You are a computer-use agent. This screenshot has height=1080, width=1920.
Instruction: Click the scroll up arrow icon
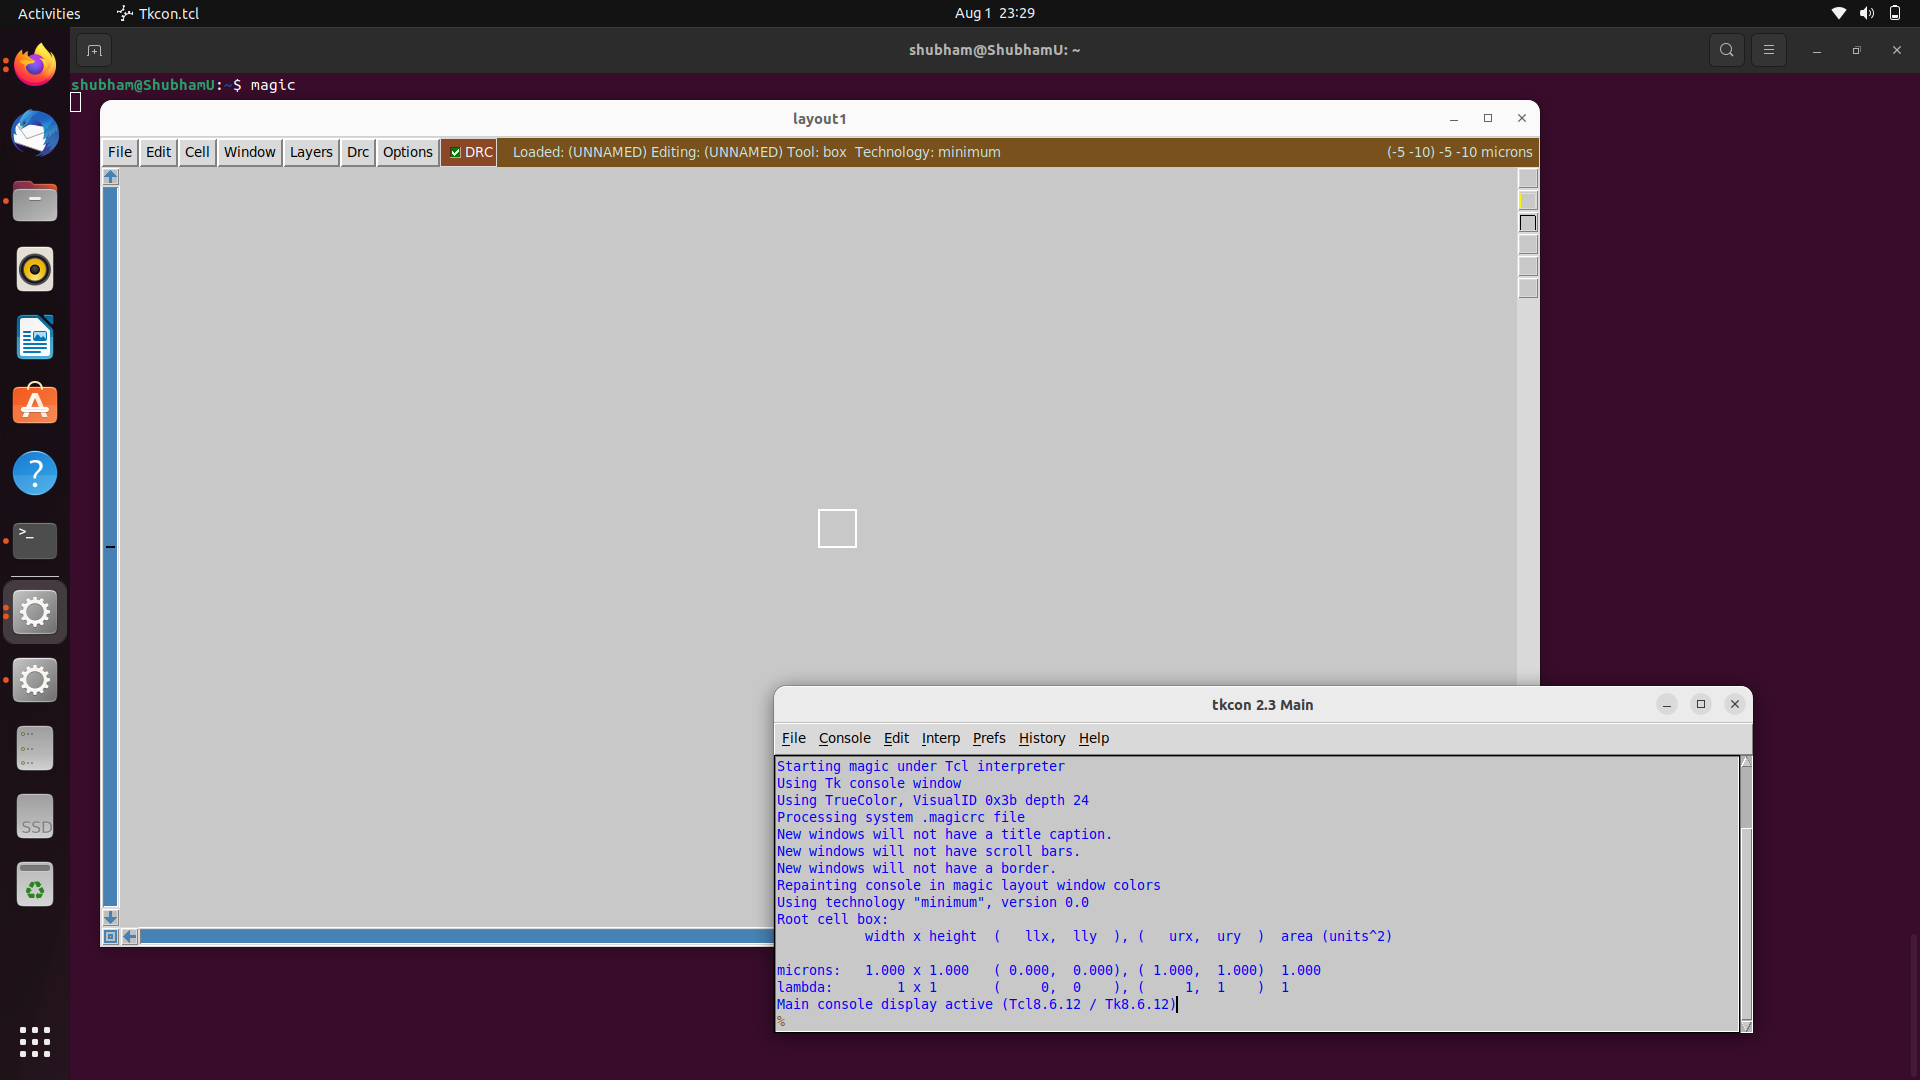point(111,177)
